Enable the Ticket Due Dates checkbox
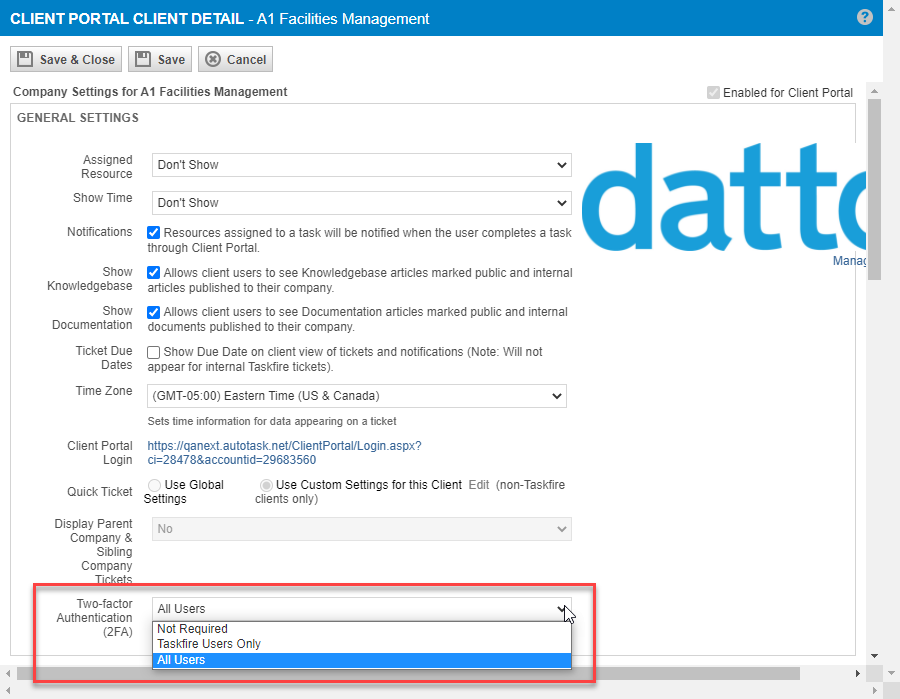This screenshot has width=900, height=699. pos(153,352)
